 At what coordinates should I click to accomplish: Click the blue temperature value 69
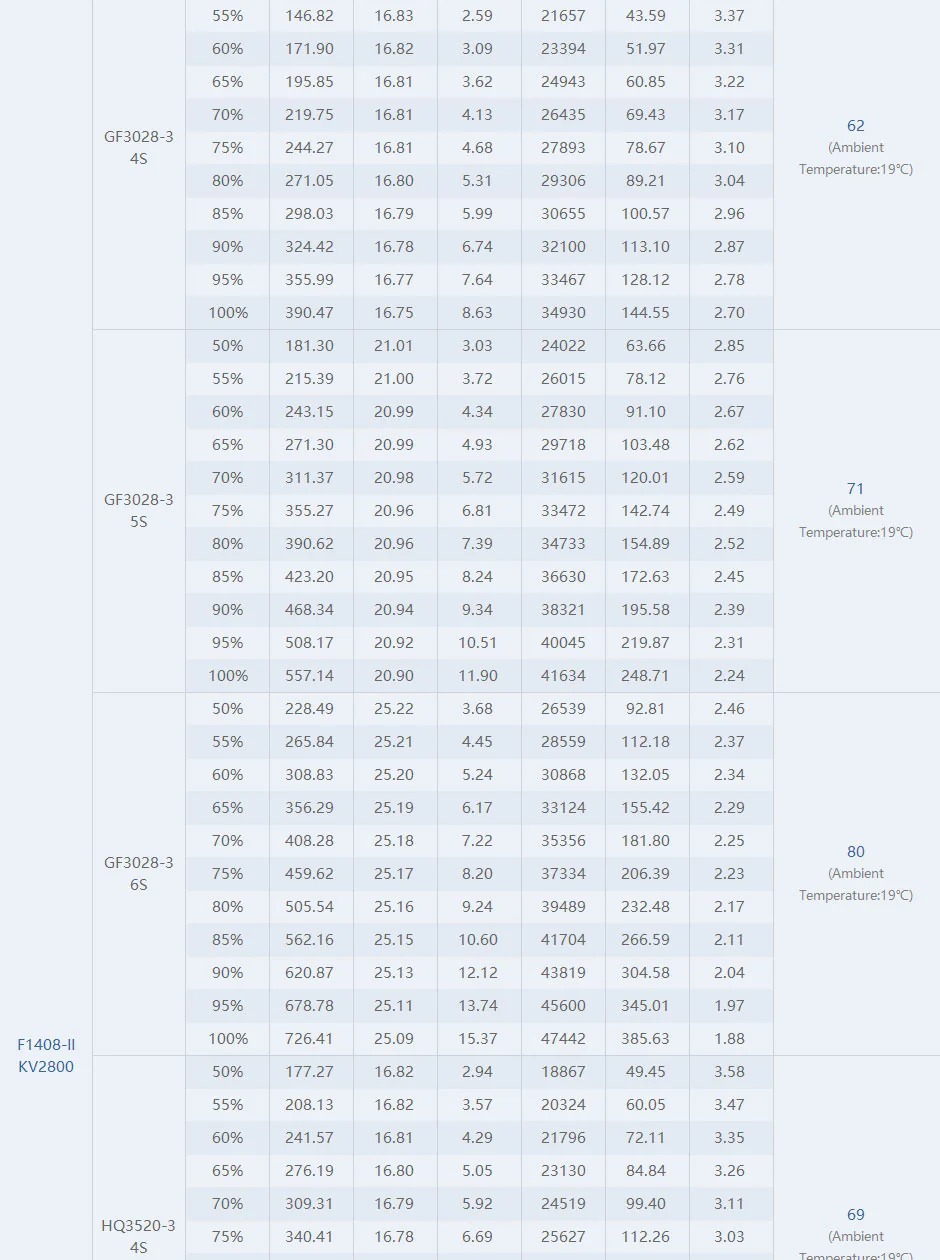tap(855, 1215)
